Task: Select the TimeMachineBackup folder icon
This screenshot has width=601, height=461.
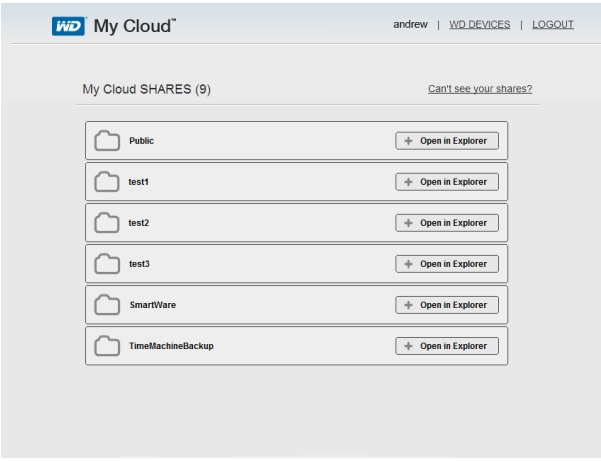Action: [x=107, y=346]
